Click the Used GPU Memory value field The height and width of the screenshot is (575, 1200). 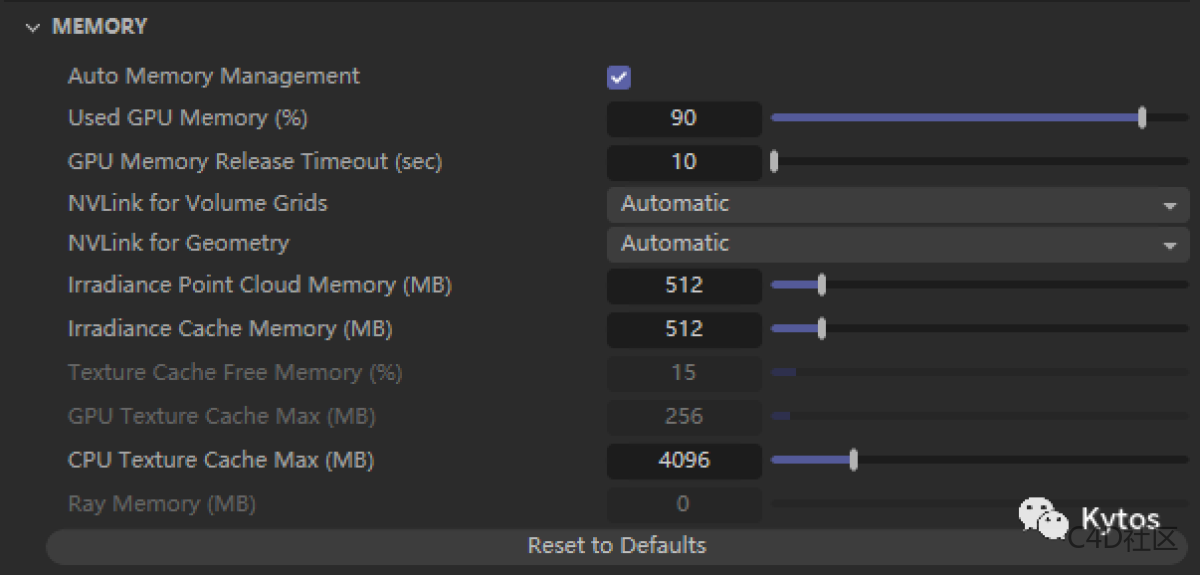point(684,118)
